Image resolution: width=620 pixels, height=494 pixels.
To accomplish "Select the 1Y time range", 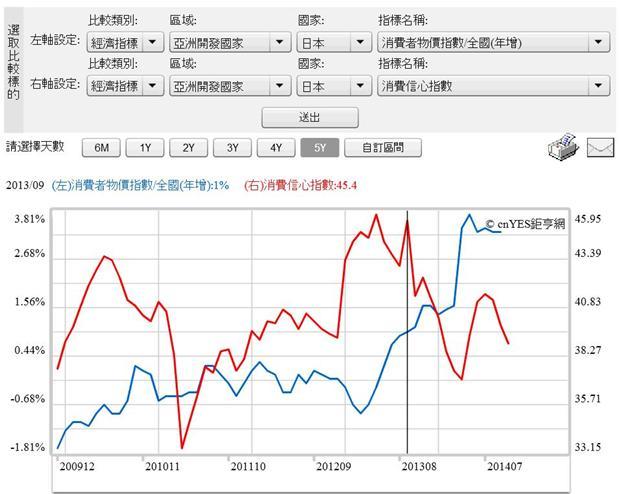I will pyautogui.click(x=145, y=148).
